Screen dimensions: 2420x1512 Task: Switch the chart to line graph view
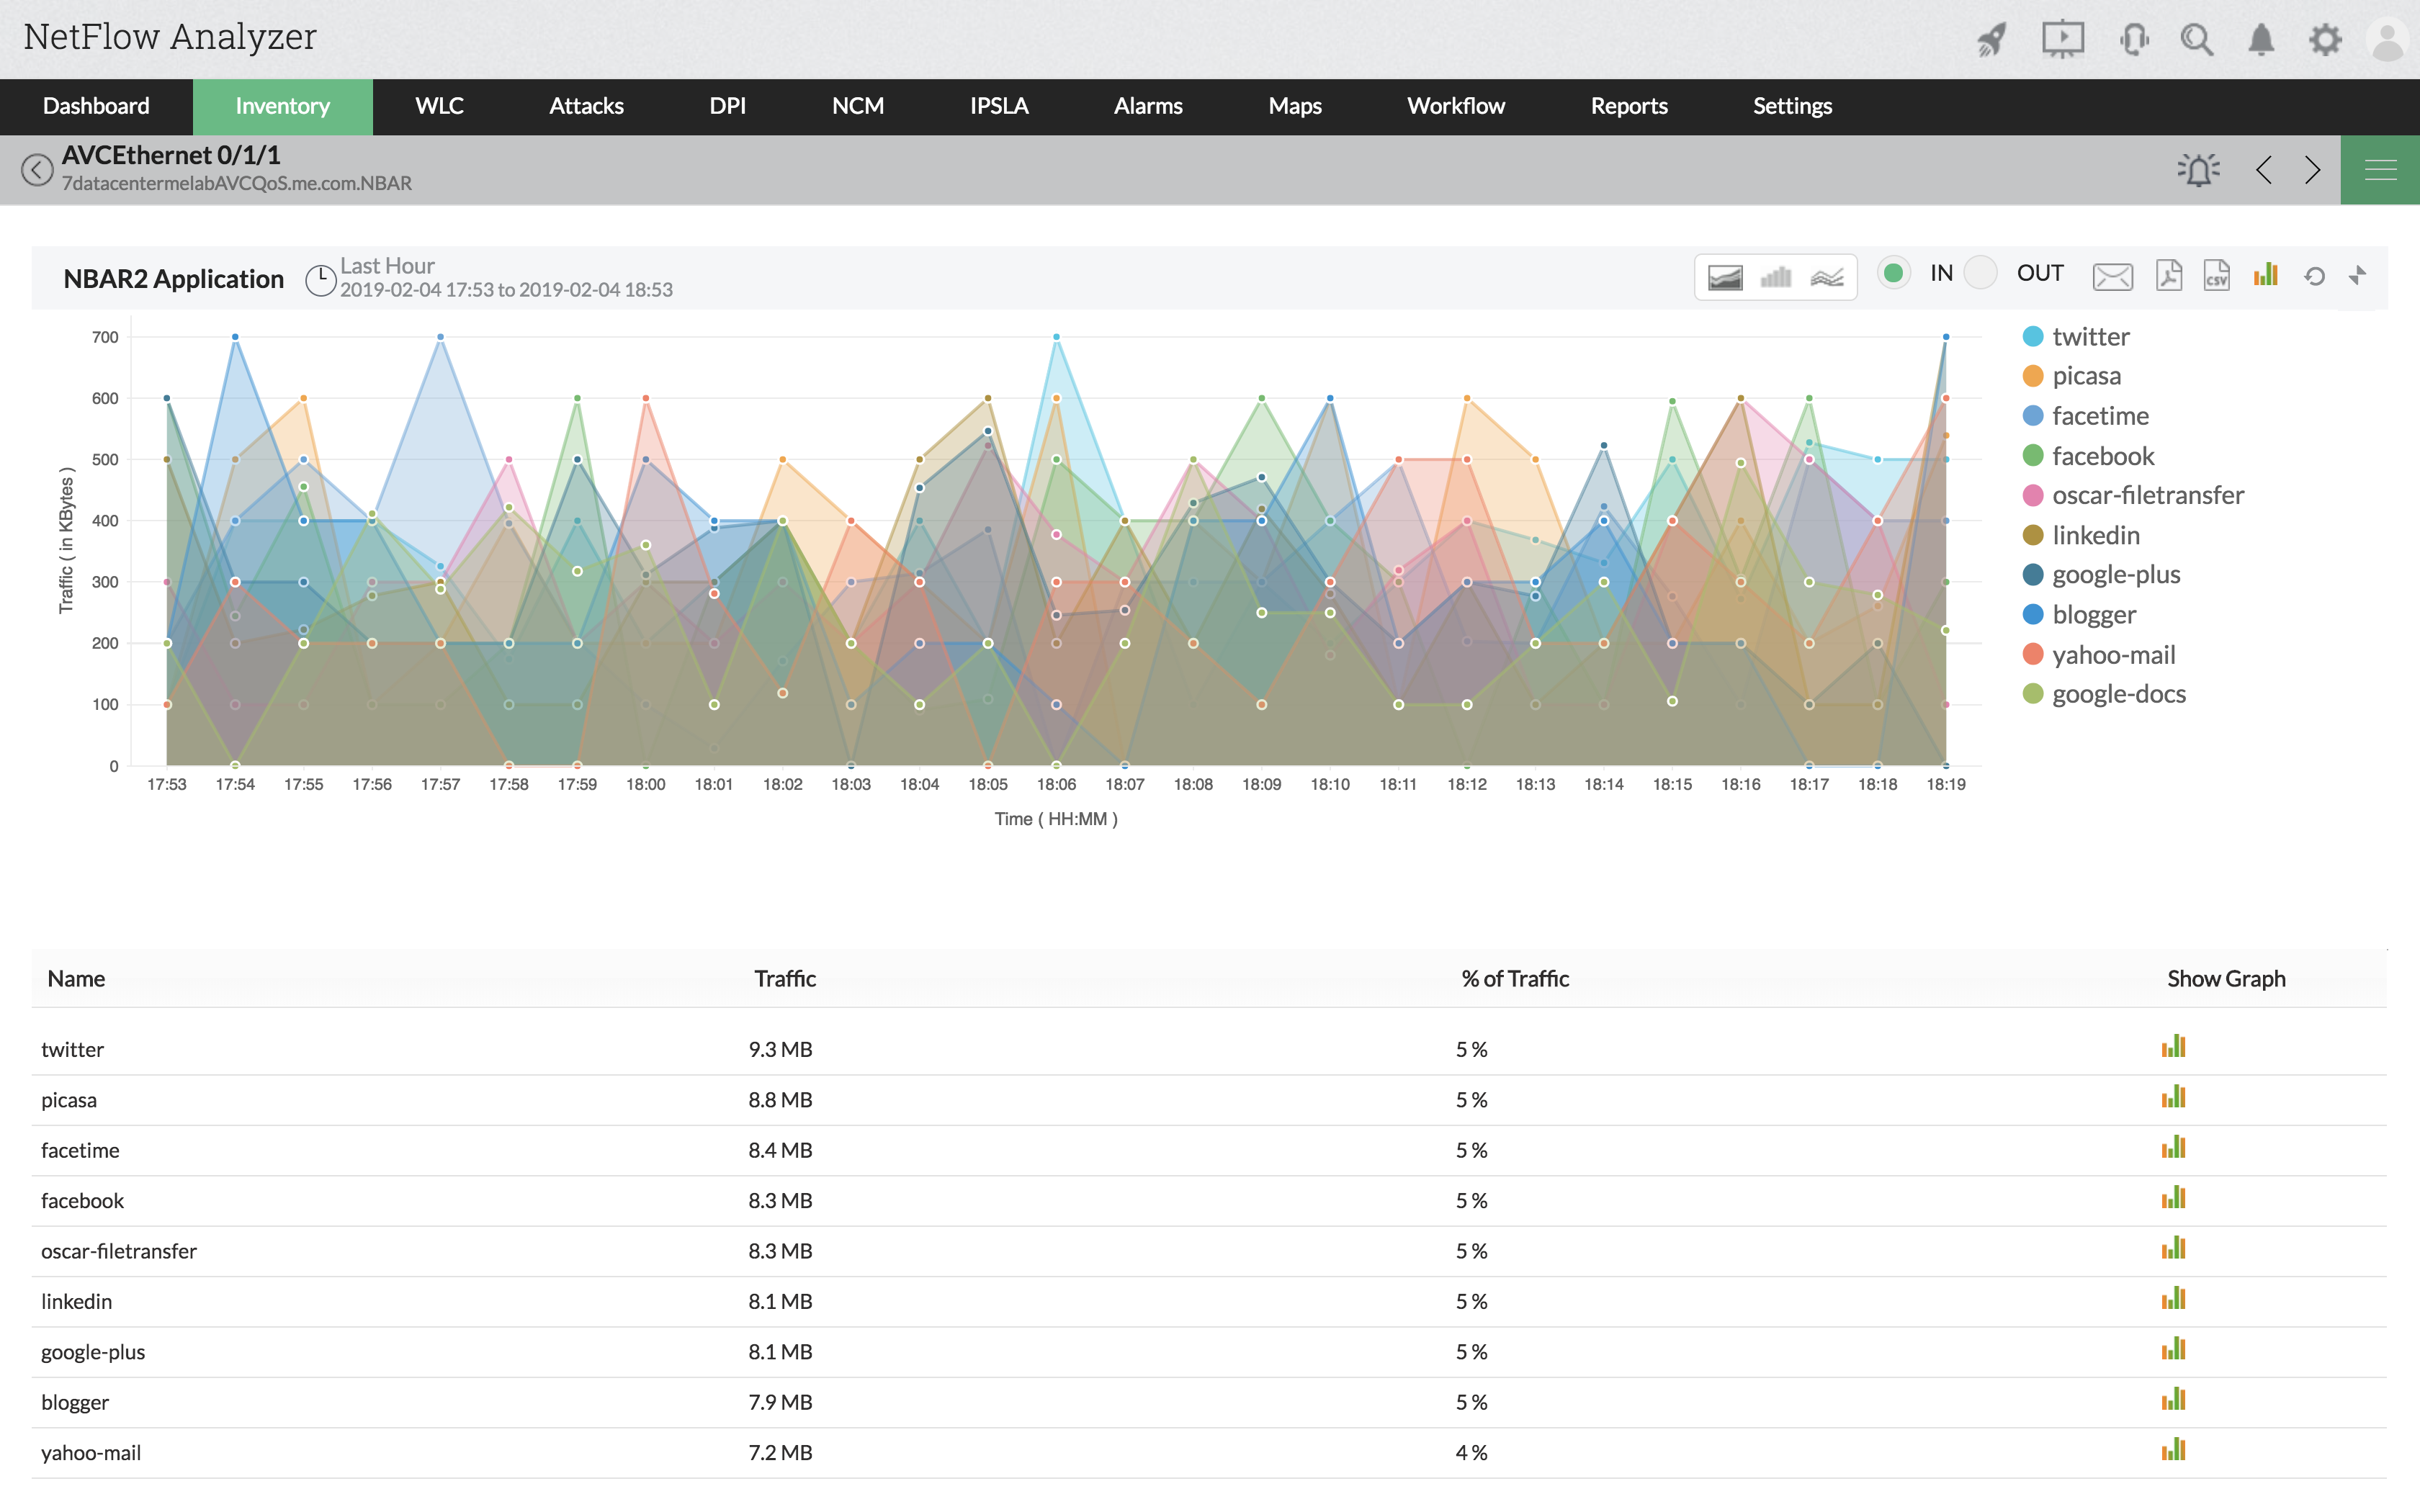1827,277
